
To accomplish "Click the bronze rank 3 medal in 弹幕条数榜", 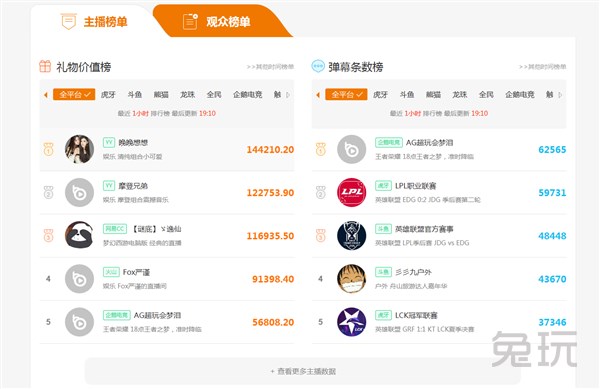I will coord(321,235).
